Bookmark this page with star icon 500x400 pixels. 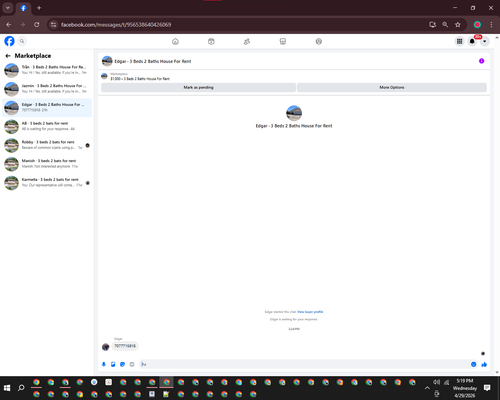click(458, 25)
